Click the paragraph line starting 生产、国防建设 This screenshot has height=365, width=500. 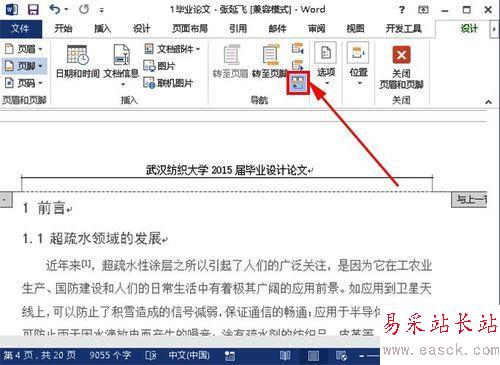pos(227,288)
